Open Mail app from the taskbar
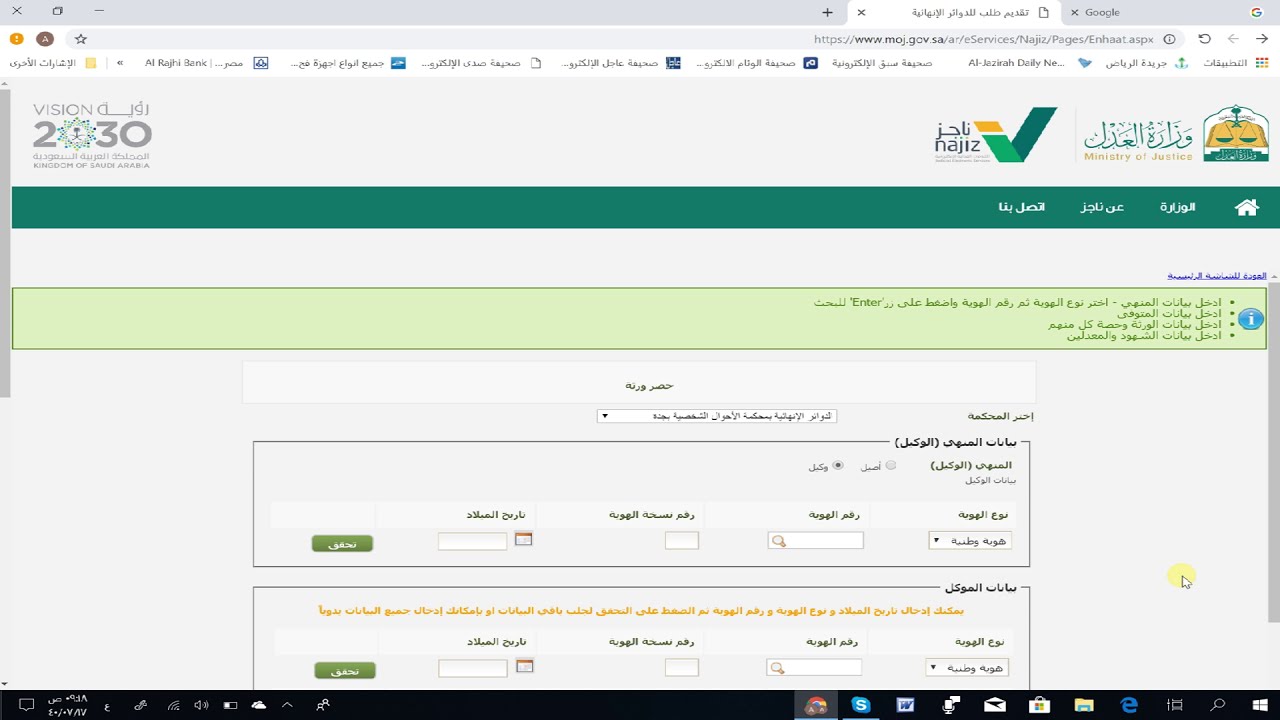1280x720 pixels. pyautogui.click(x=995, y=705)
